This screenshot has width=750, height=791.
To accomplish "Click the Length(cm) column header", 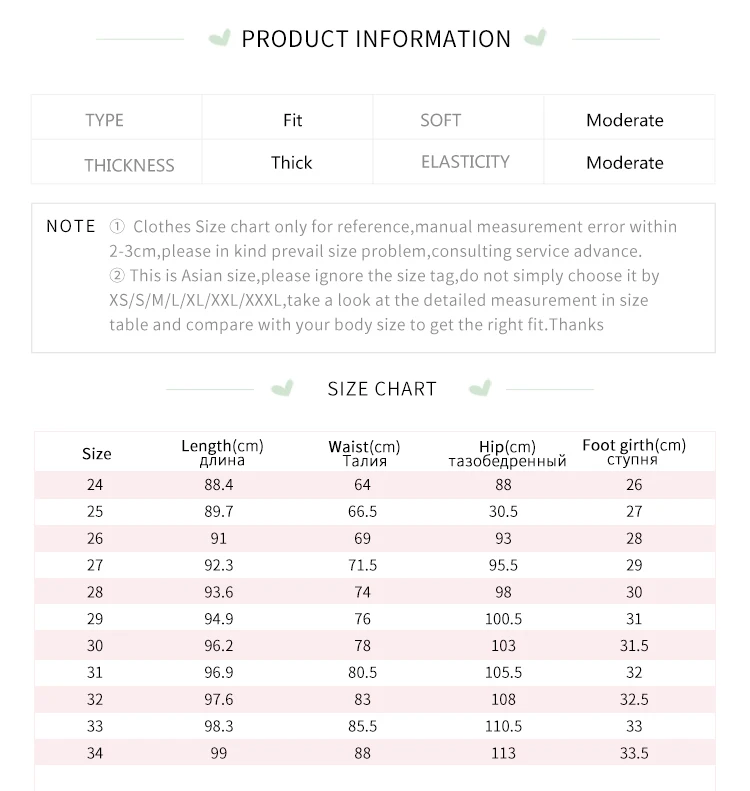I will [x=222, y=453].
